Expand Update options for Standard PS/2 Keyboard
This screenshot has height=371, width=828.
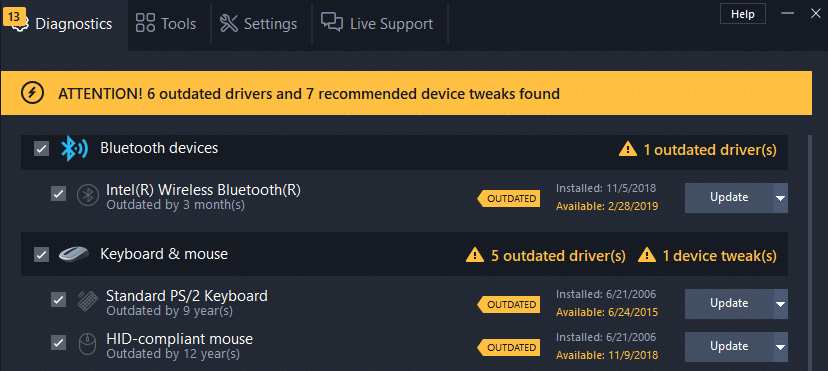click(x=781, y=304)
